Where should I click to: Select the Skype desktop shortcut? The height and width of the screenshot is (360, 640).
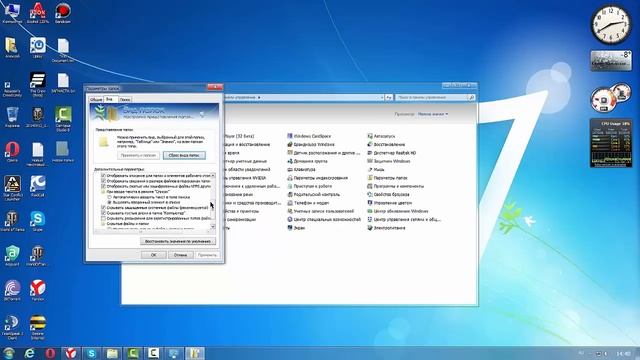point(37,221)
